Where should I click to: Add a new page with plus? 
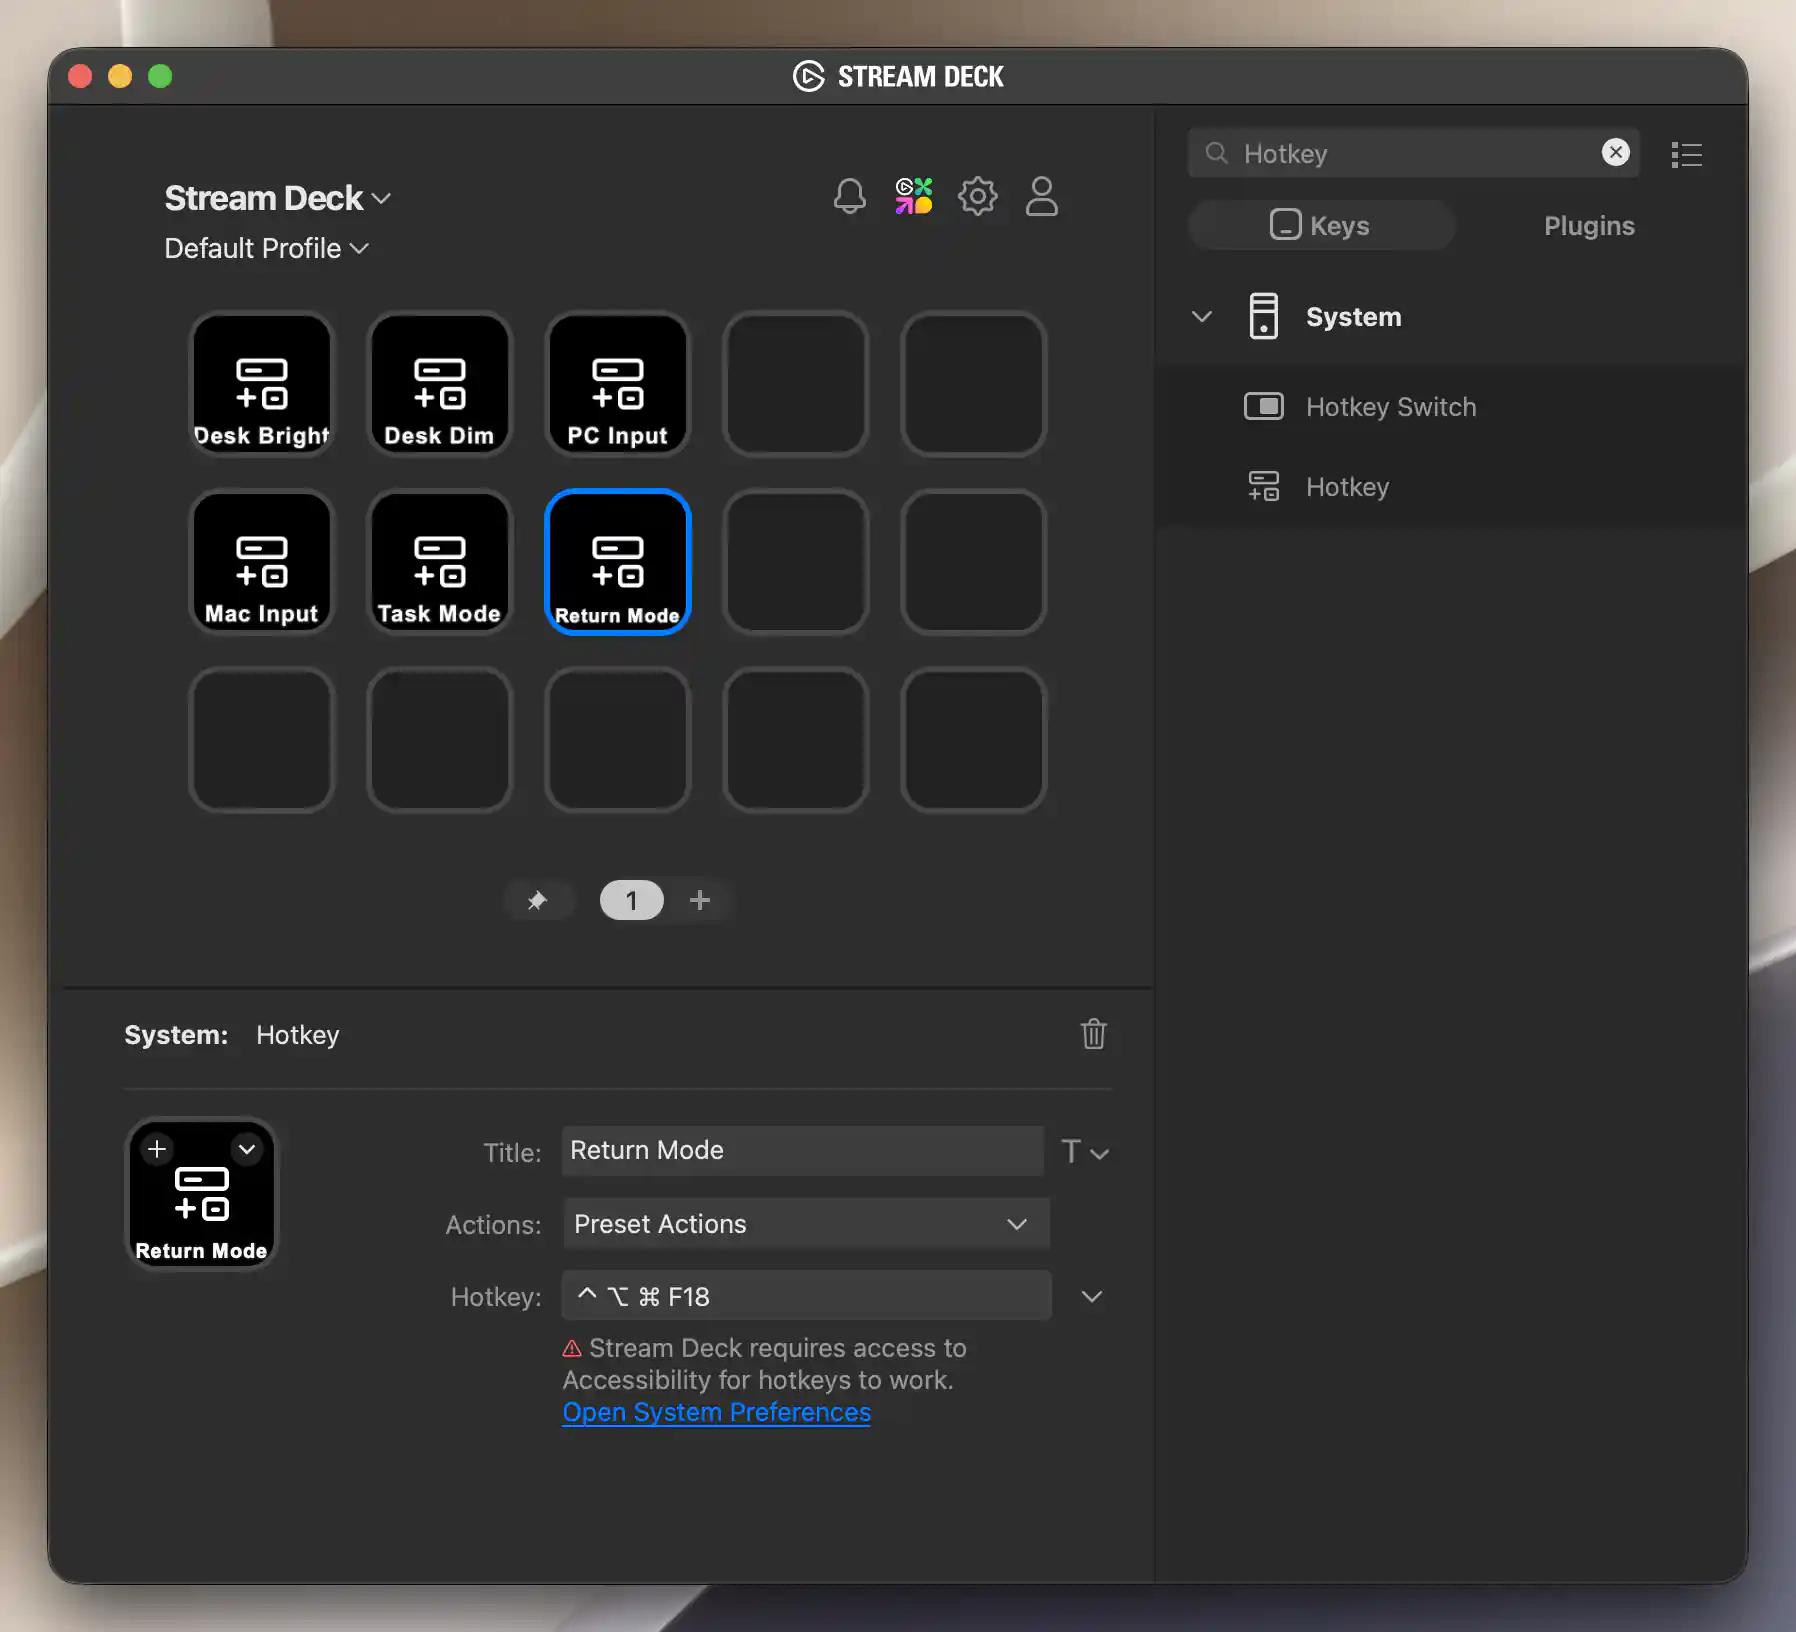pyautogui.click(x=700, y=900)
